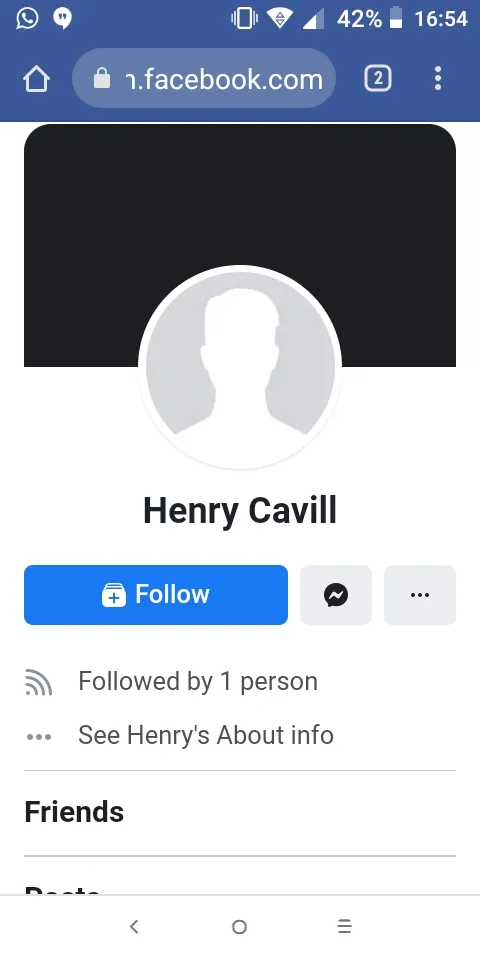480x960 pixels.
Task: Tap the Android back navigation button
Action: [x=134, y=927]
